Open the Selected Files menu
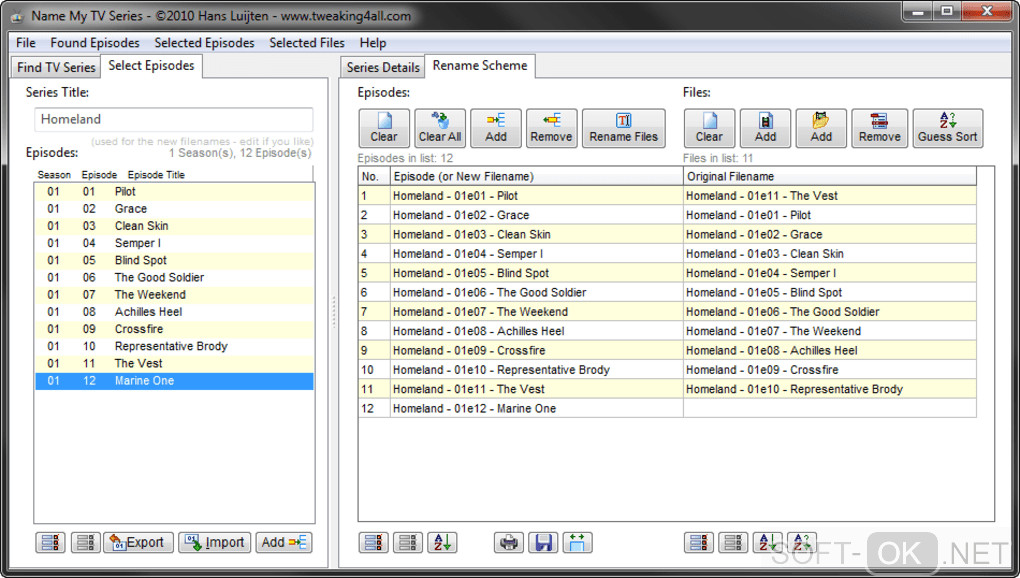The height and width of the screenshot is (578, 1020). [x=307, y=43]
